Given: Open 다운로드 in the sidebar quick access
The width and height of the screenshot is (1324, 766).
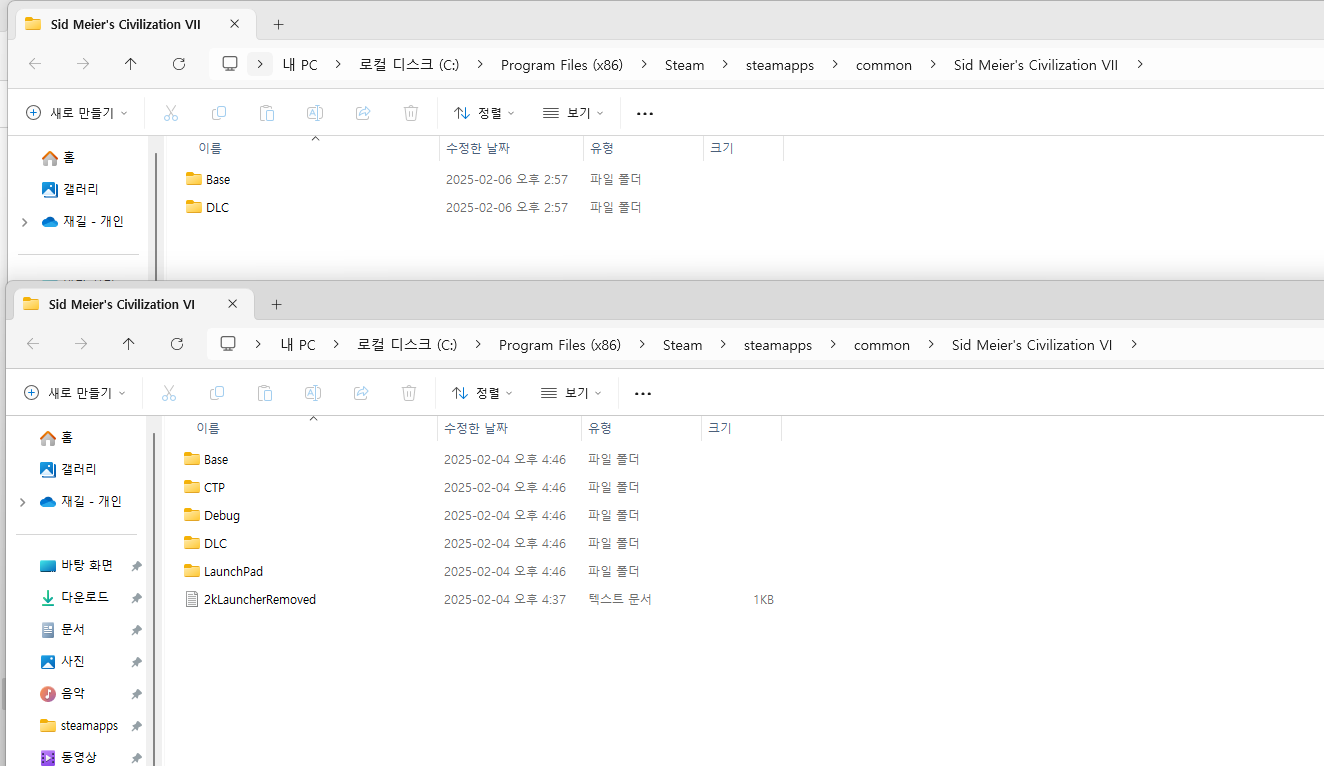Looking at the screenshot, I should pos(84,597).
